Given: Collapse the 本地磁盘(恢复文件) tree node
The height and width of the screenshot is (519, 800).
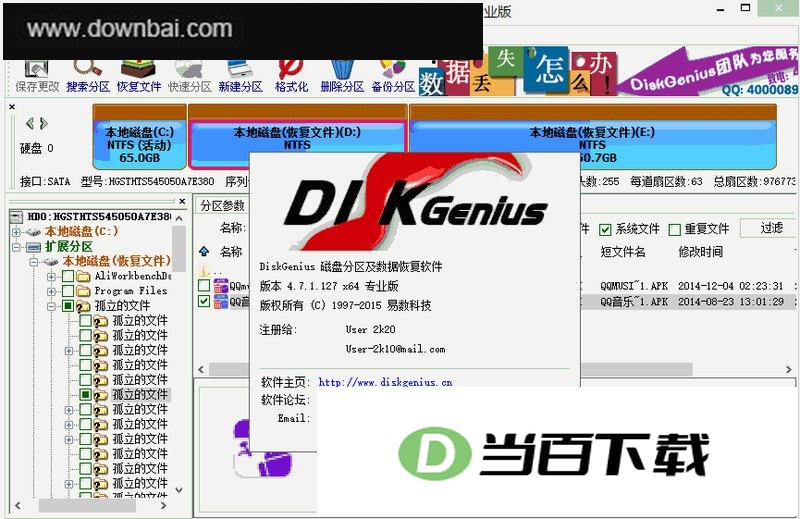Looking at the screenshot, I should [x=34, y=262].
